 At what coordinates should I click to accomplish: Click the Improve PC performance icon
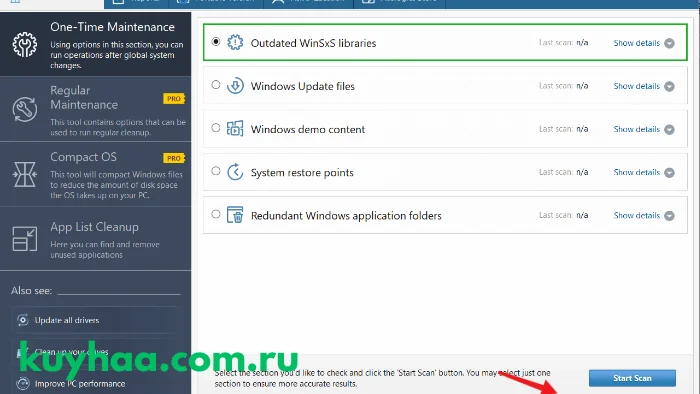(23, 383)
